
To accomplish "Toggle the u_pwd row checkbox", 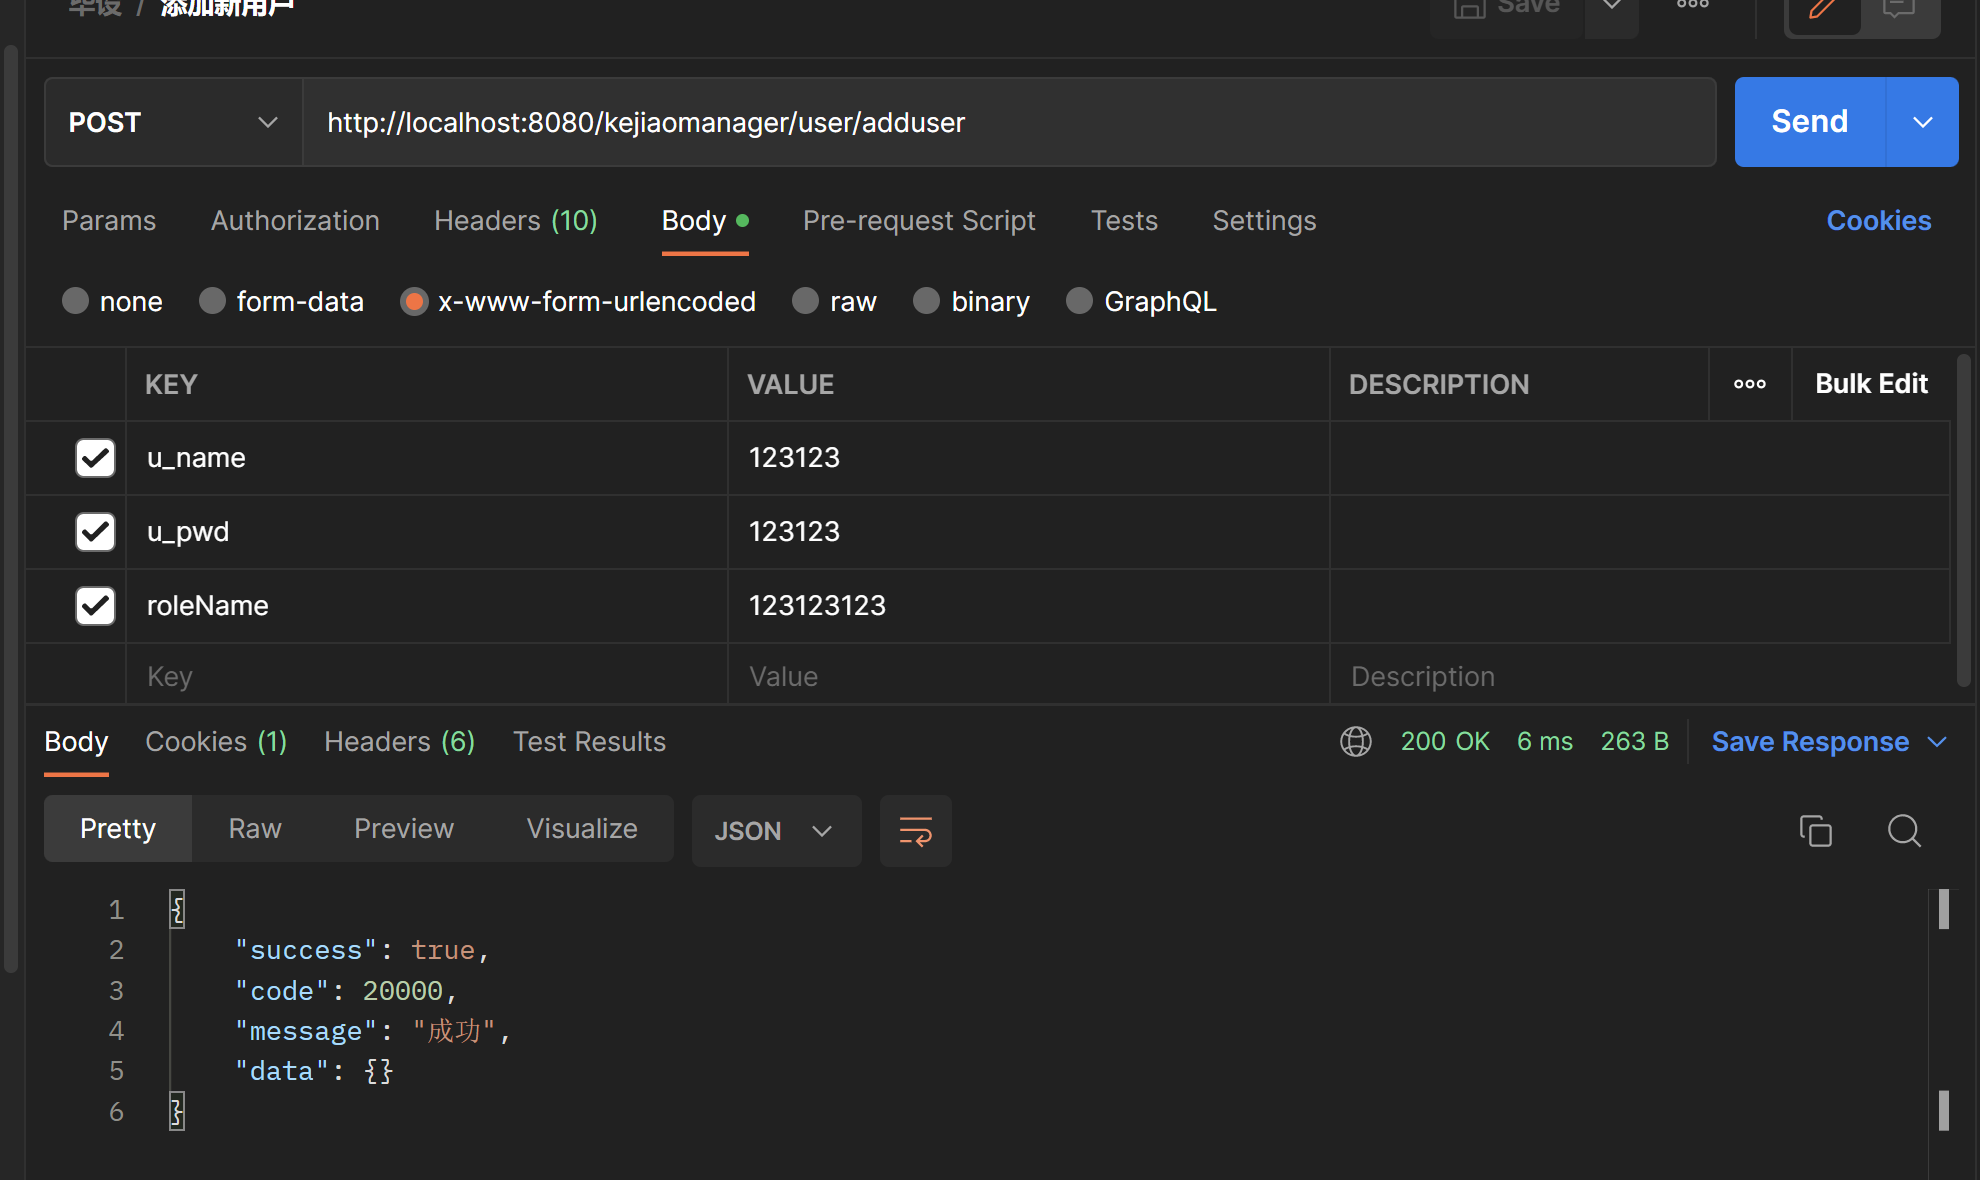I will (95, 532).
